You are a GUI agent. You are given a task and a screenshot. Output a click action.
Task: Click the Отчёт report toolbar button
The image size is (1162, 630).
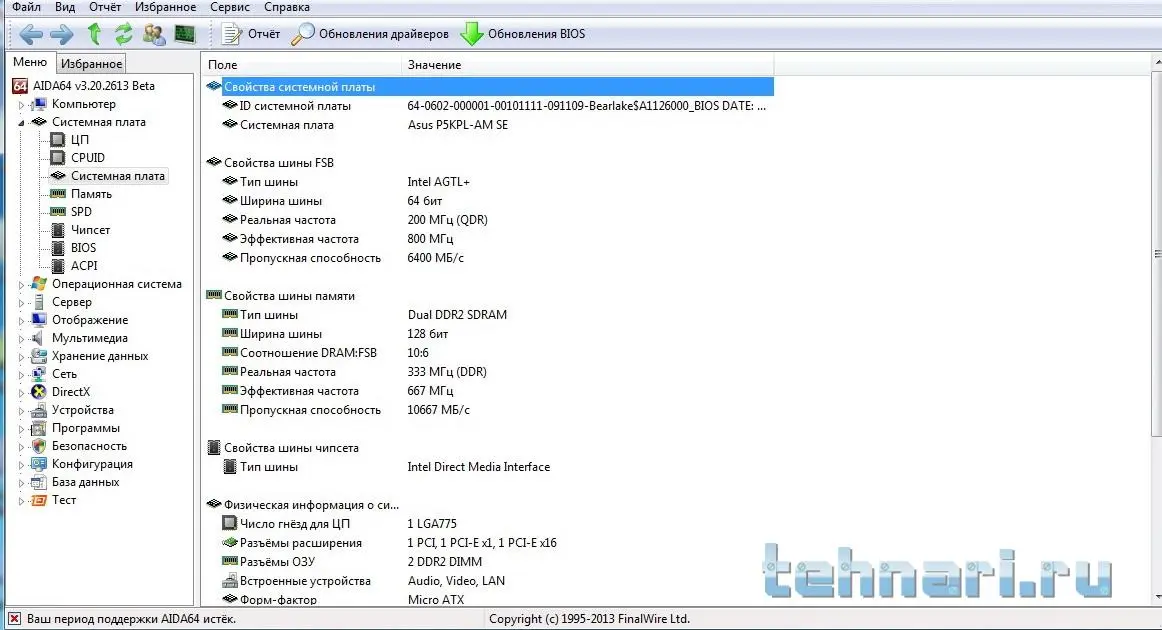tap(250, 34)
